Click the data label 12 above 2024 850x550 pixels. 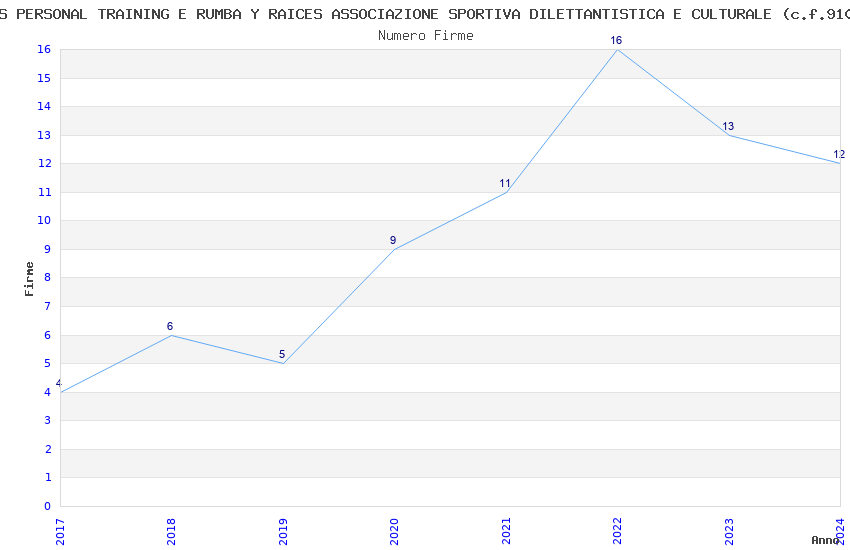[839, 154]
